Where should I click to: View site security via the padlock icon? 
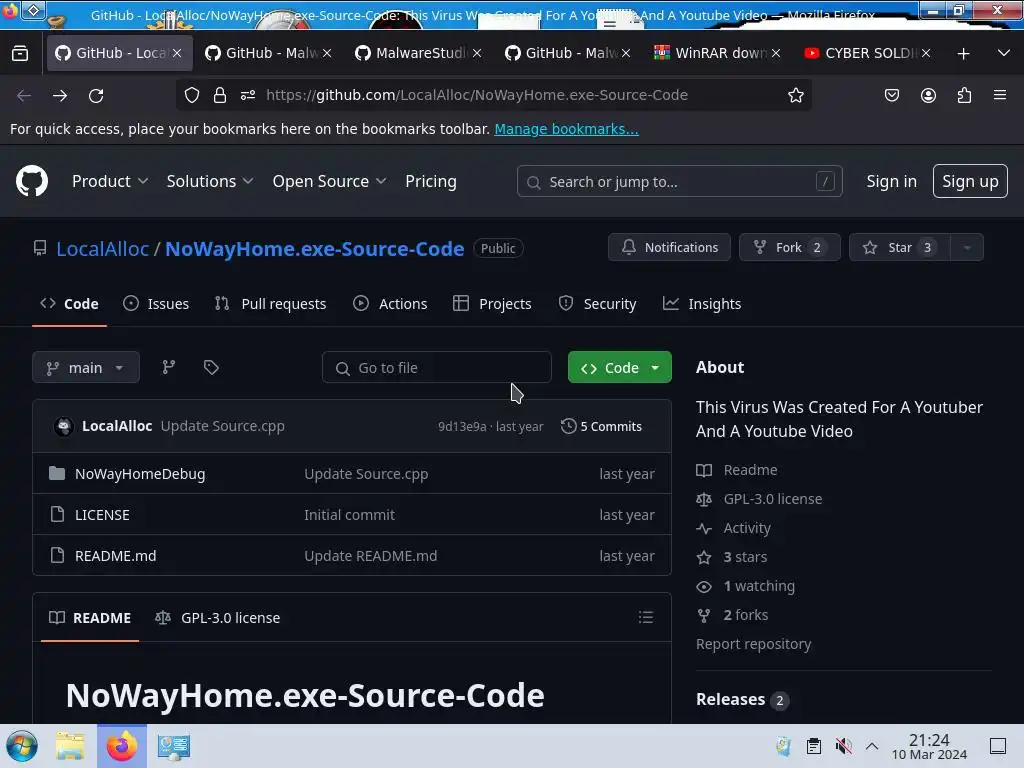tap(220, 95)
